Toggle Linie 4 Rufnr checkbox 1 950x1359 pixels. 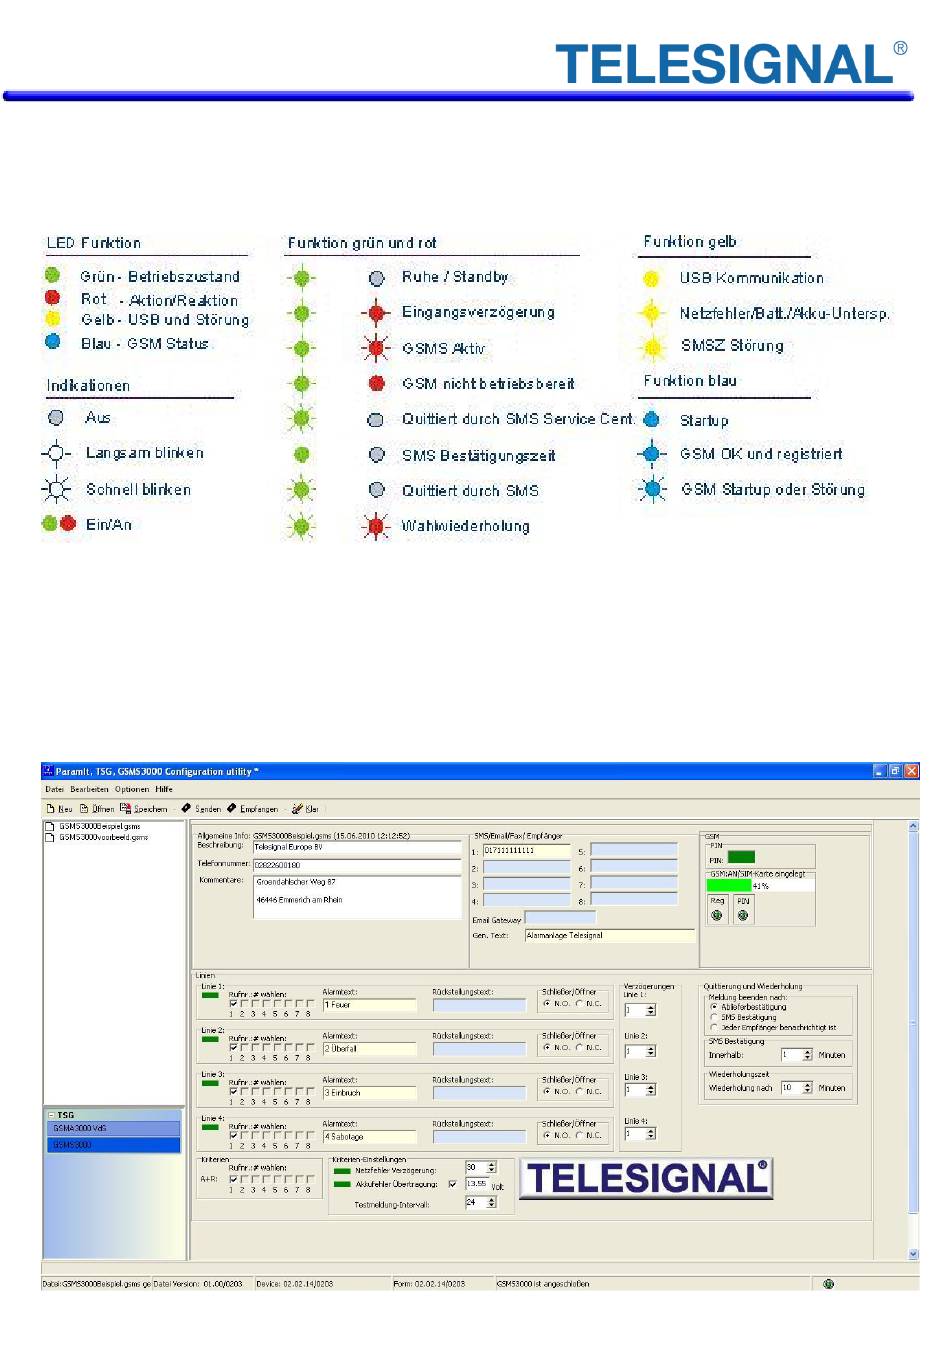coord(233,1135)
